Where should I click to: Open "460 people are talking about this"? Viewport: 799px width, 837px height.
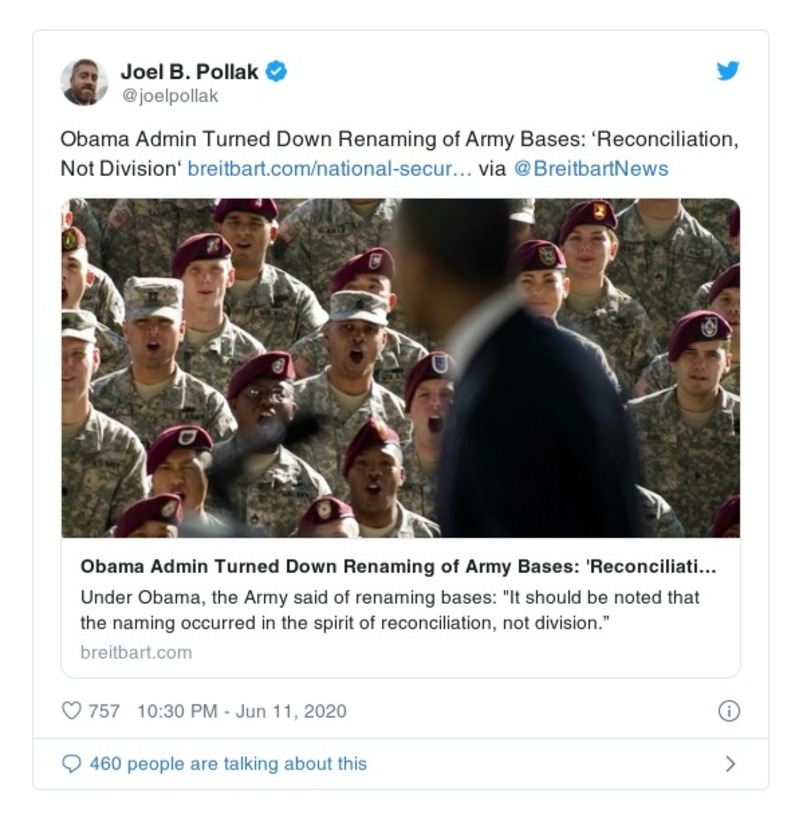point(228,764)
